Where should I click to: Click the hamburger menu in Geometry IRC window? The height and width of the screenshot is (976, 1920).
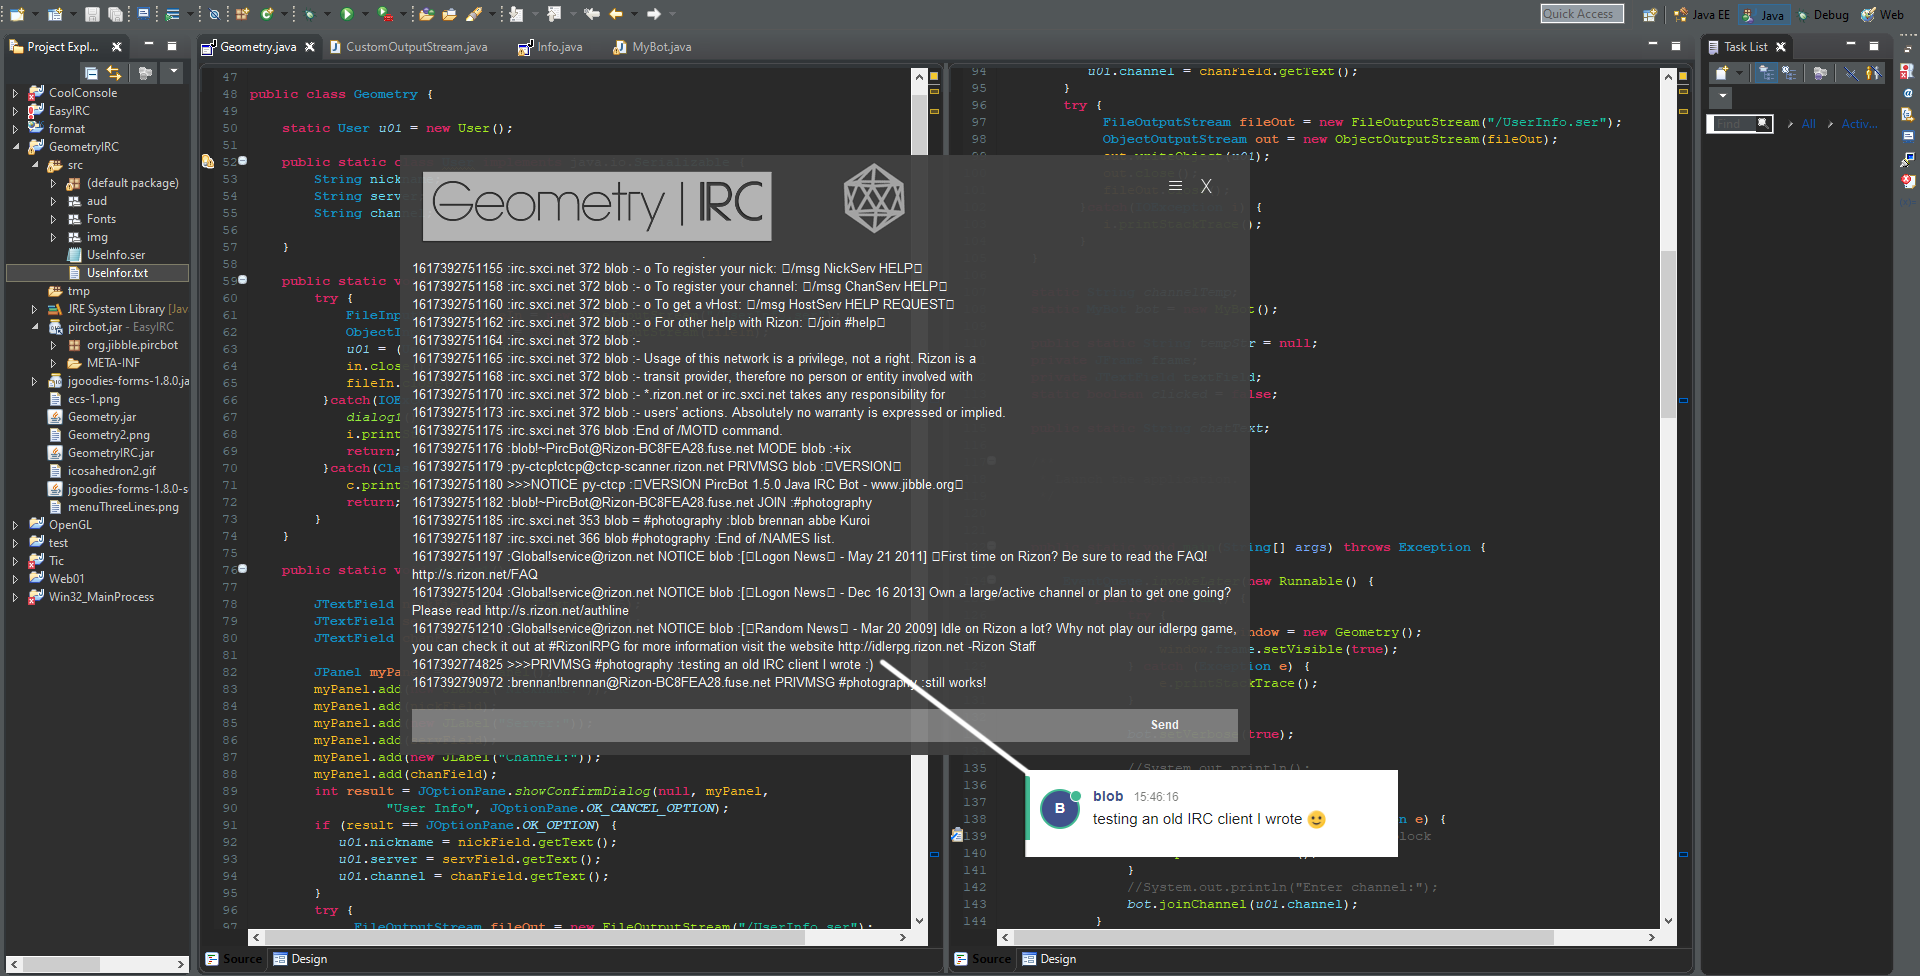click(1176, 186)
